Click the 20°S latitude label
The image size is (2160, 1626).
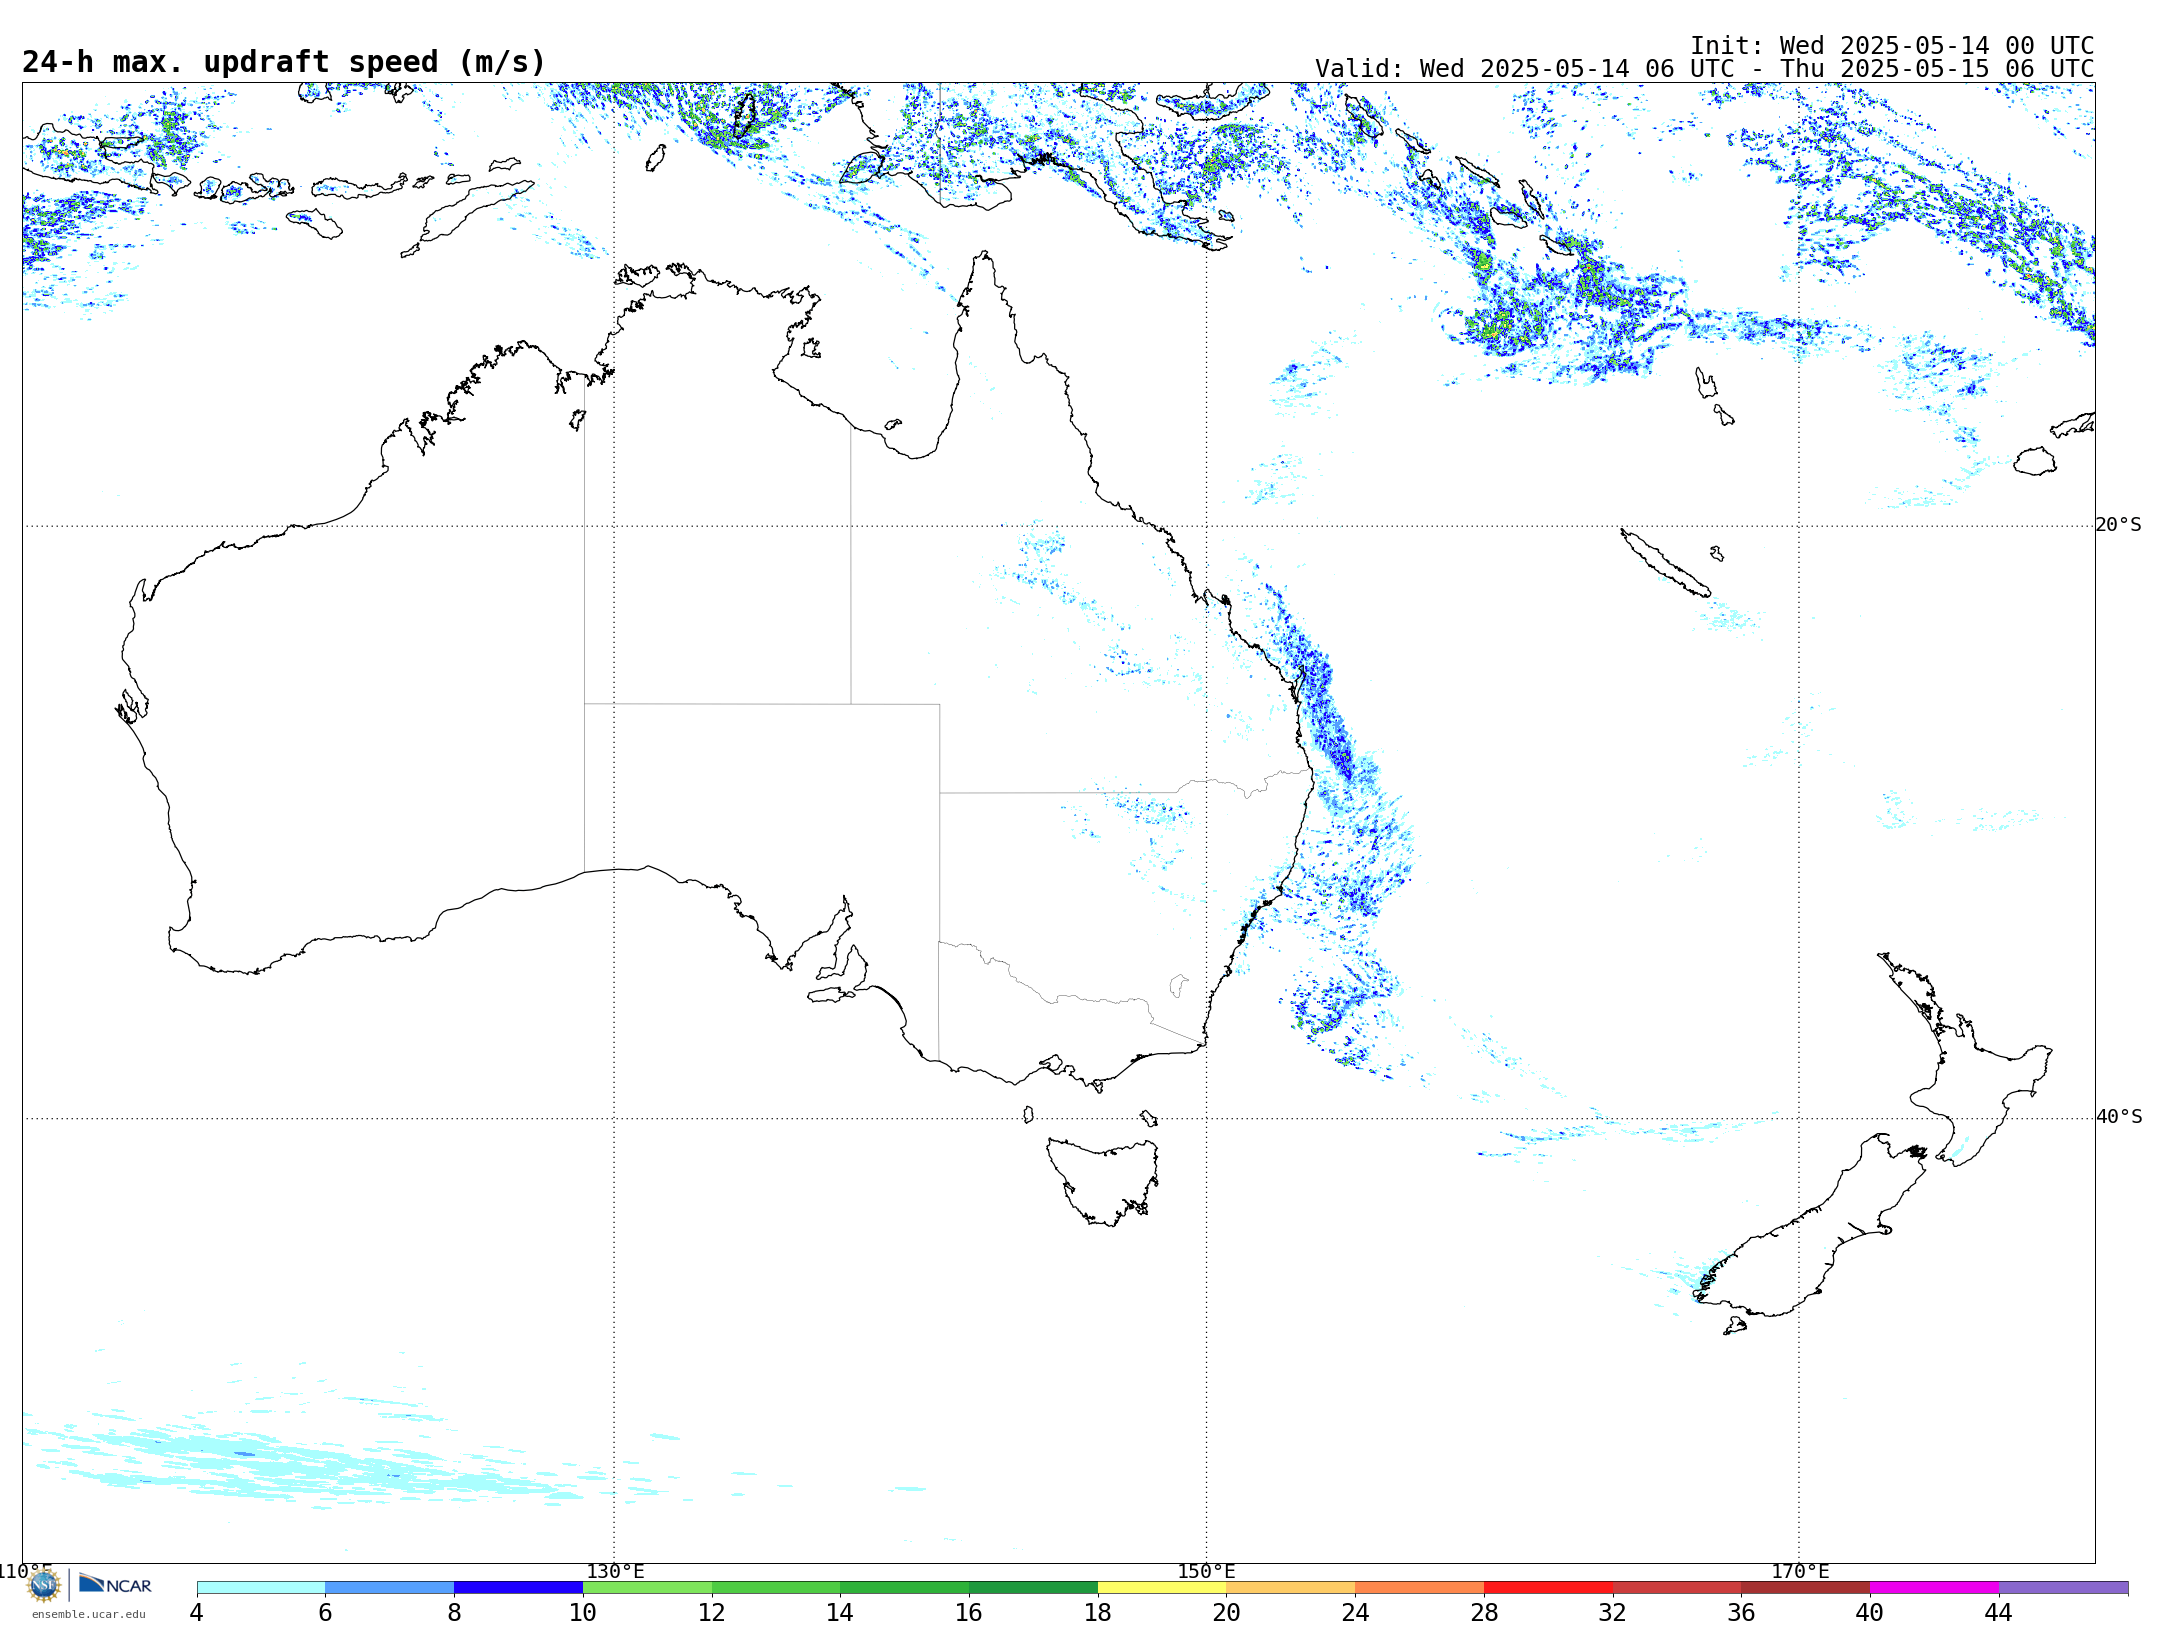pyautogui.click(x=2119, y=525)
